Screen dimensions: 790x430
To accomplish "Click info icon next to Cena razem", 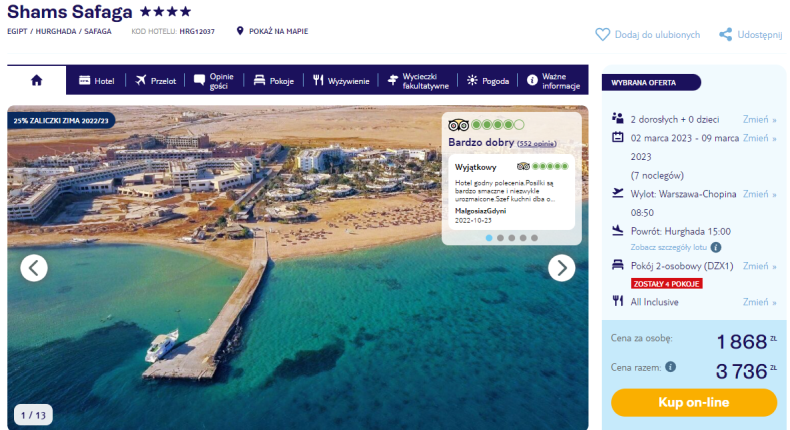I will pyautogui.click(x=670, y=367).
